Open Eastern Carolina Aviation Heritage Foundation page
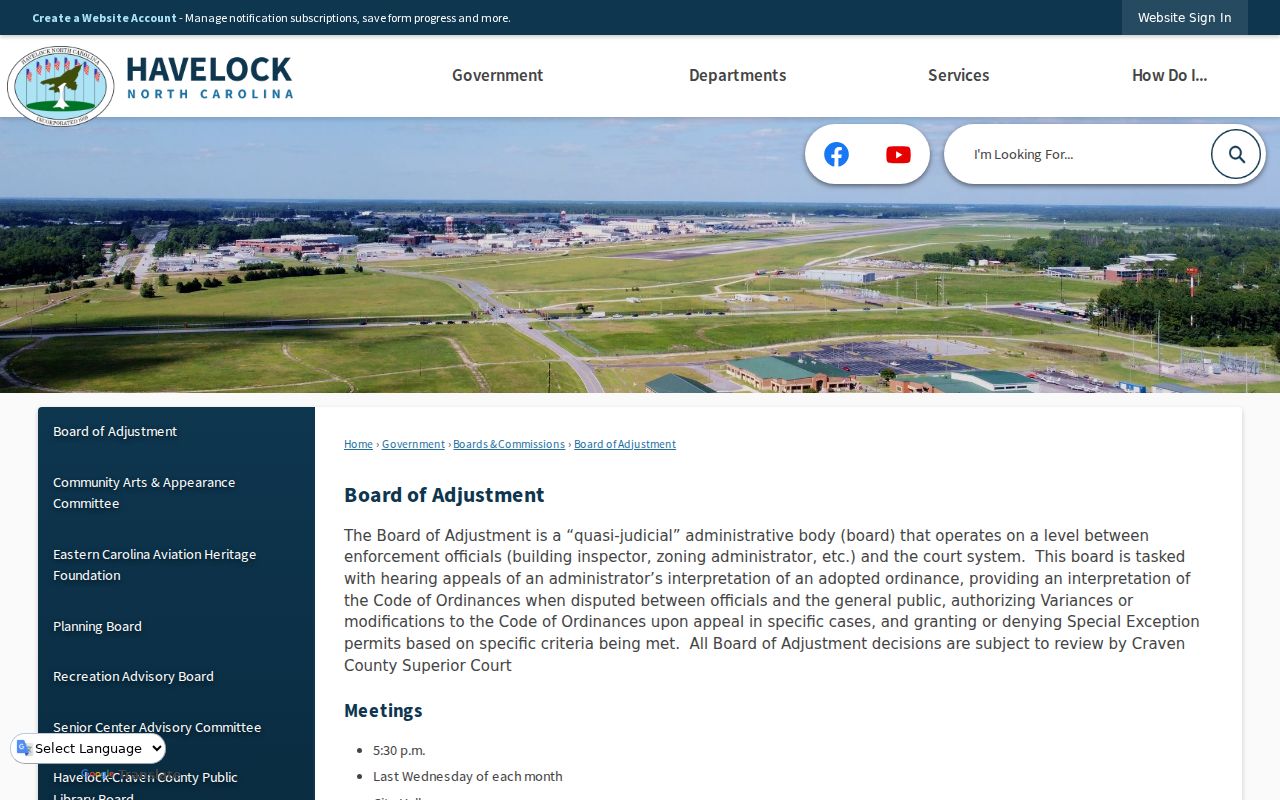 pos(176,565)
